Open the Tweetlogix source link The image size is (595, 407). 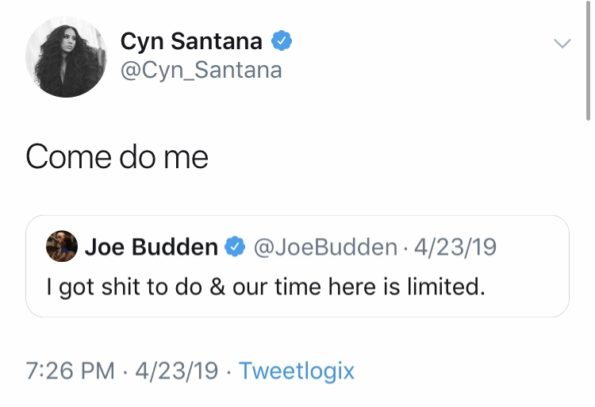296,371
